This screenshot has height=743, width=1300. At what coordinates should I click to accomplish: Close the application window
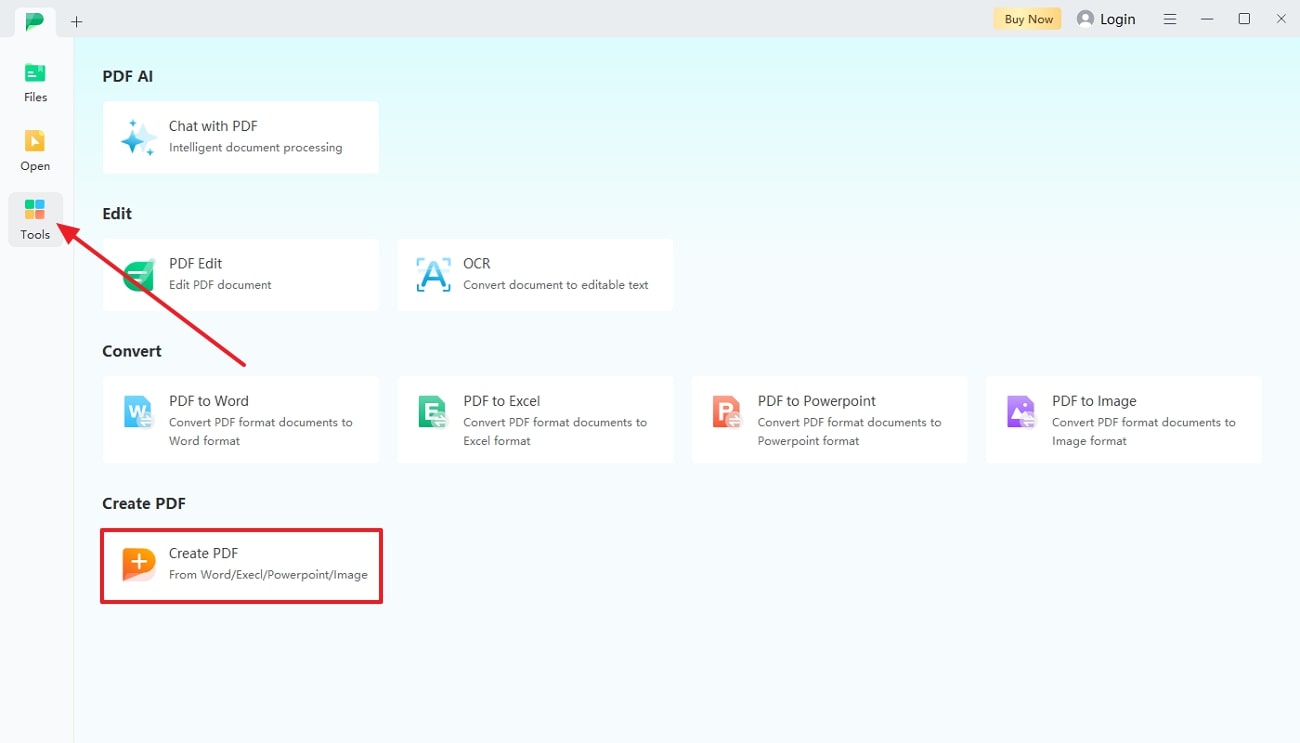coord(1281,19)
